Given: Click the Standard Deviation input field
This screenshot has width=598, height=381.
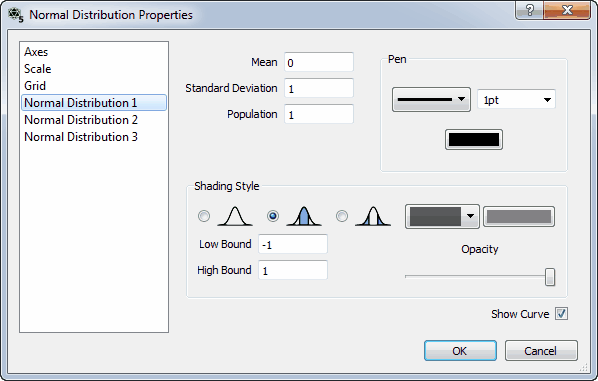Looking at the screenshot, I should [319, 88].
